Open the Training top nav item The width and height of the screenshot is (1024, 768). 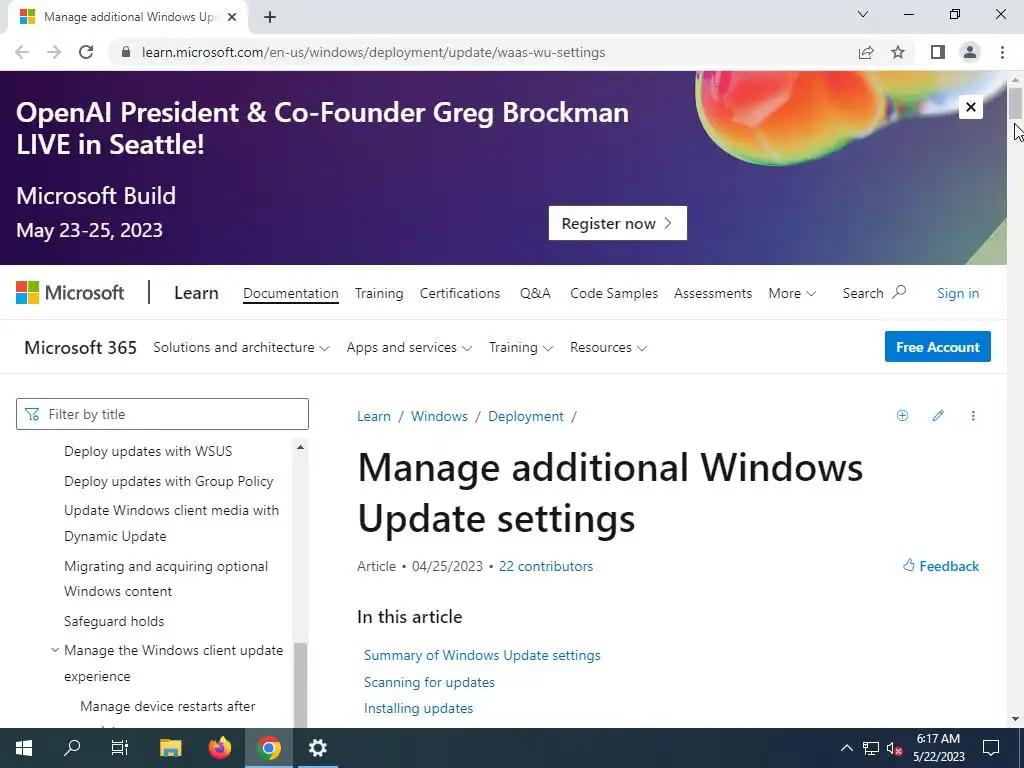coord(379,293)
